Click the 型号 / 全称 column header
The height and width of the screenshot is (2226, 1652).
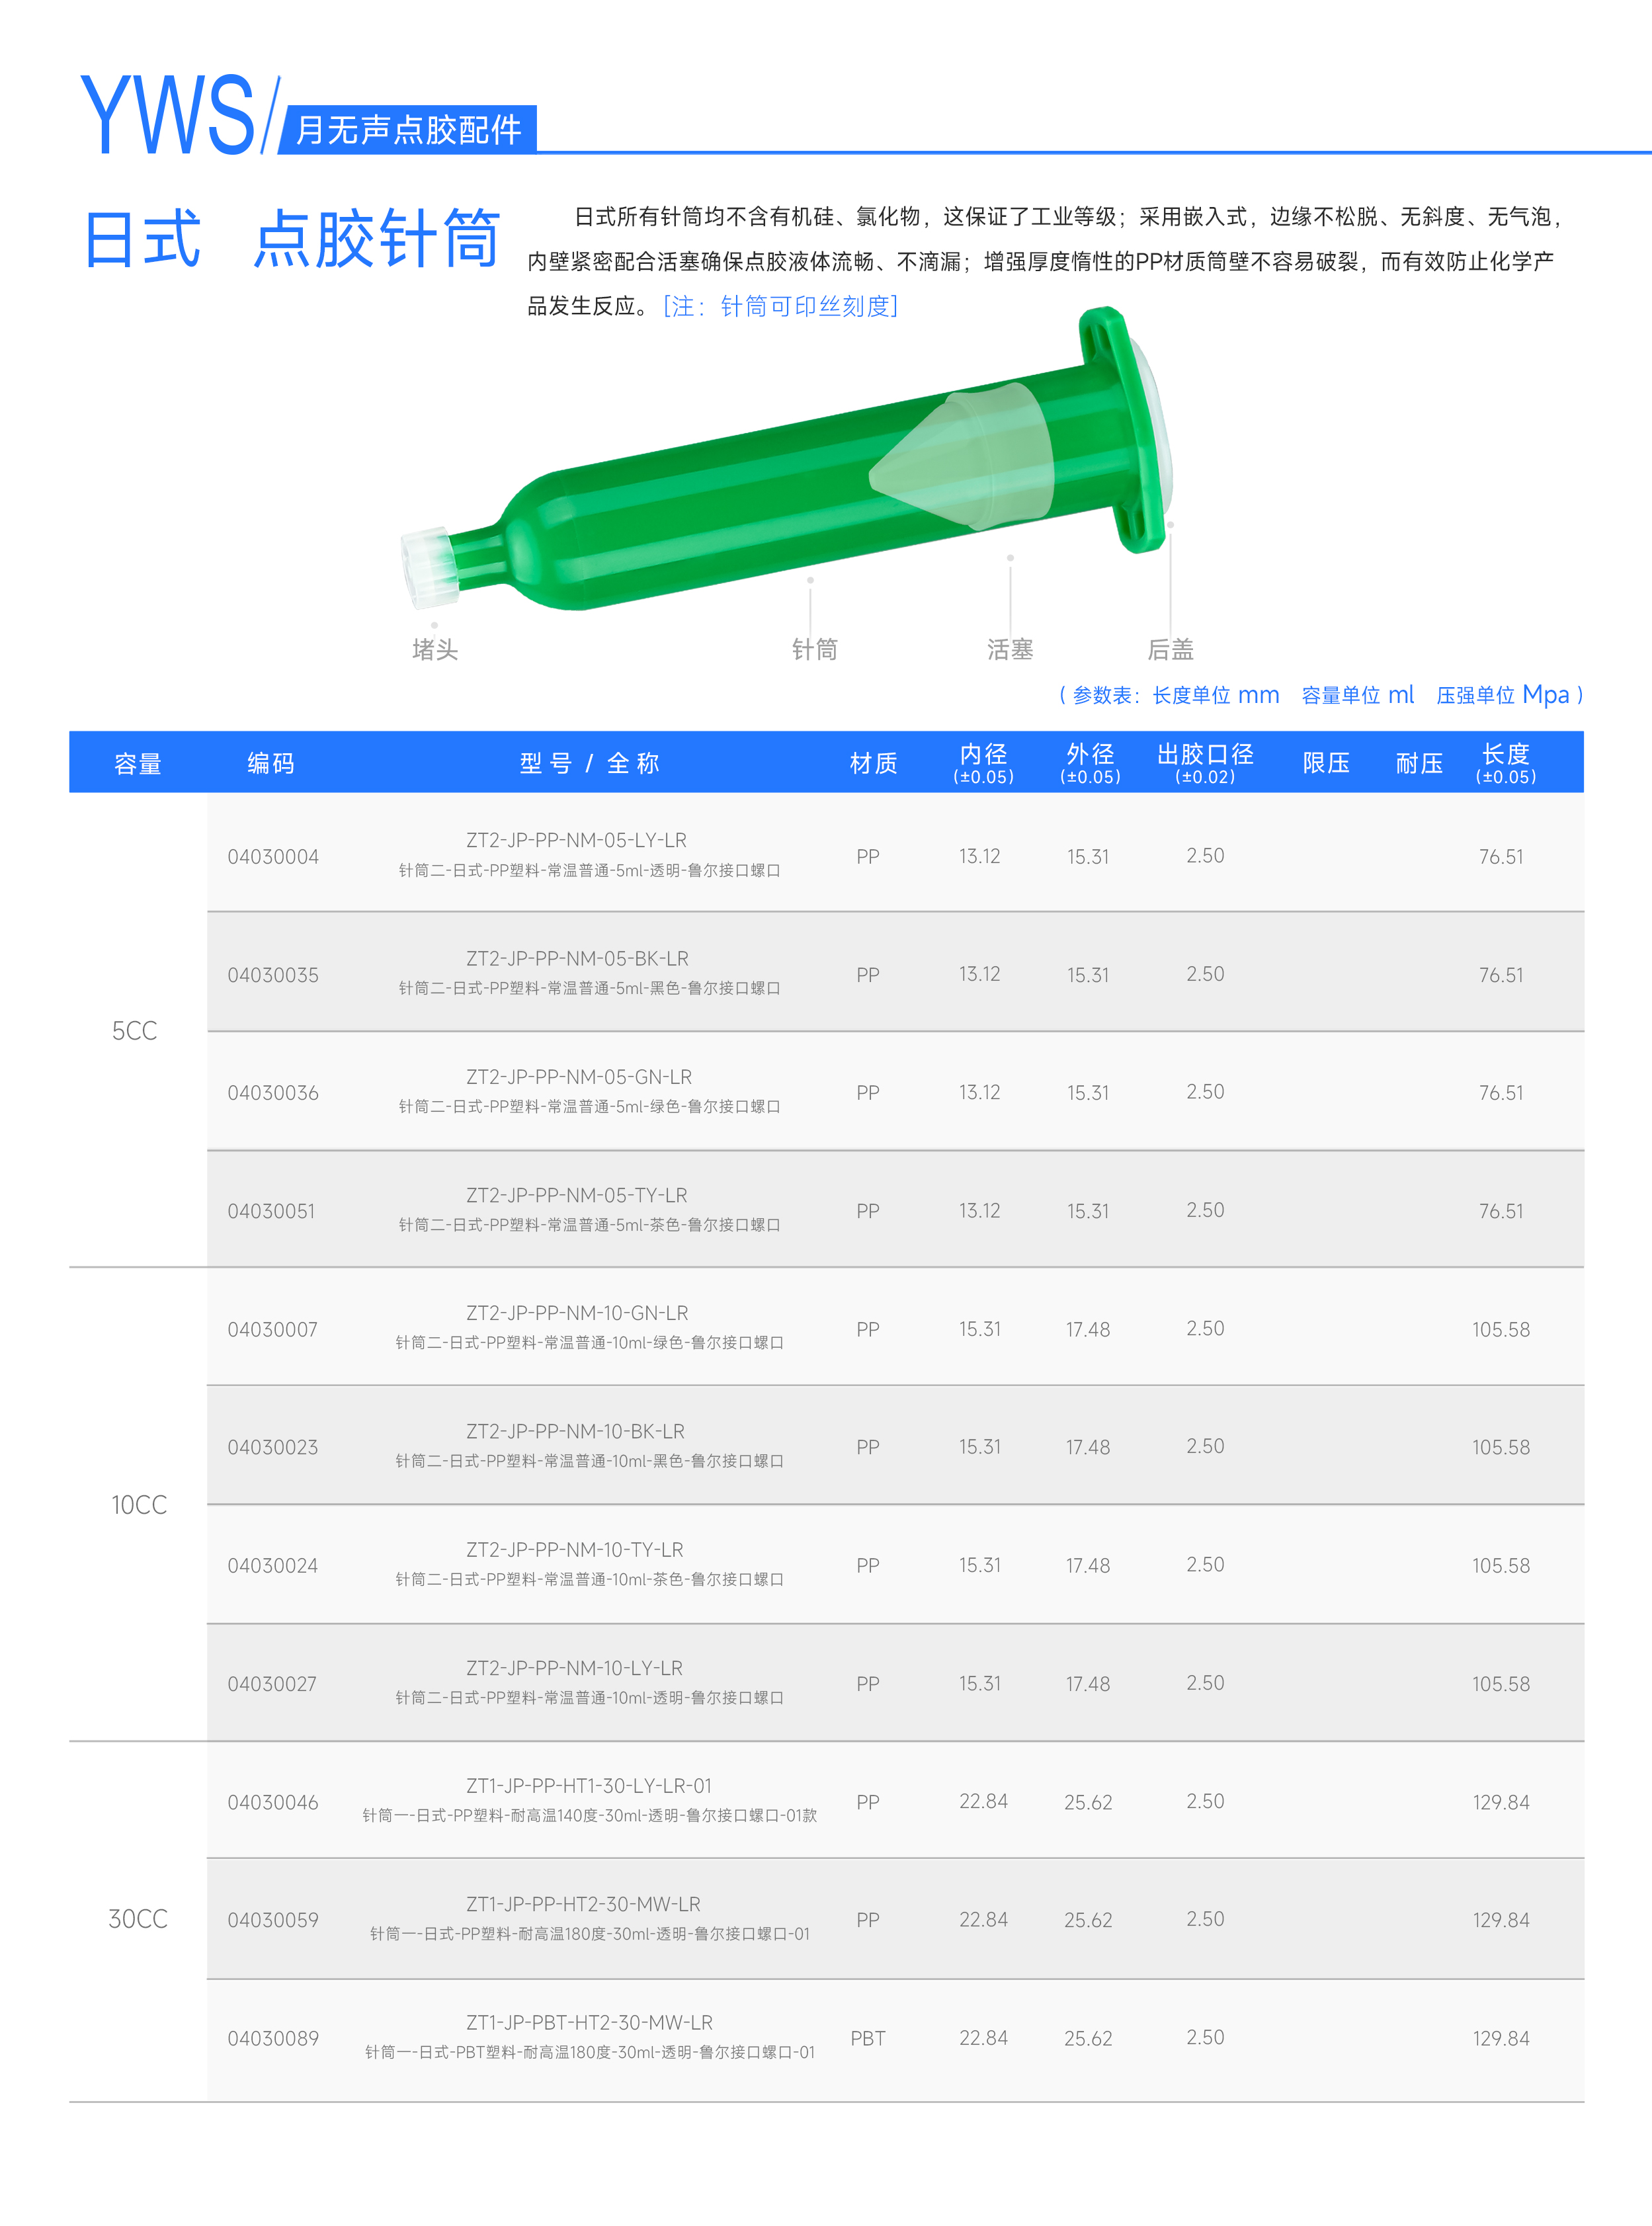click(x=589, y=763)
